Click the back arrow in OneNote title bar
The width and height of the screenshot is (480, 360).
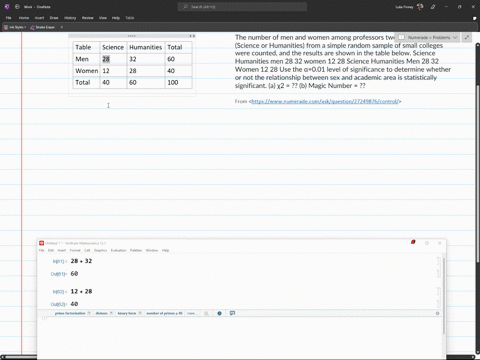tap(17, 7)
